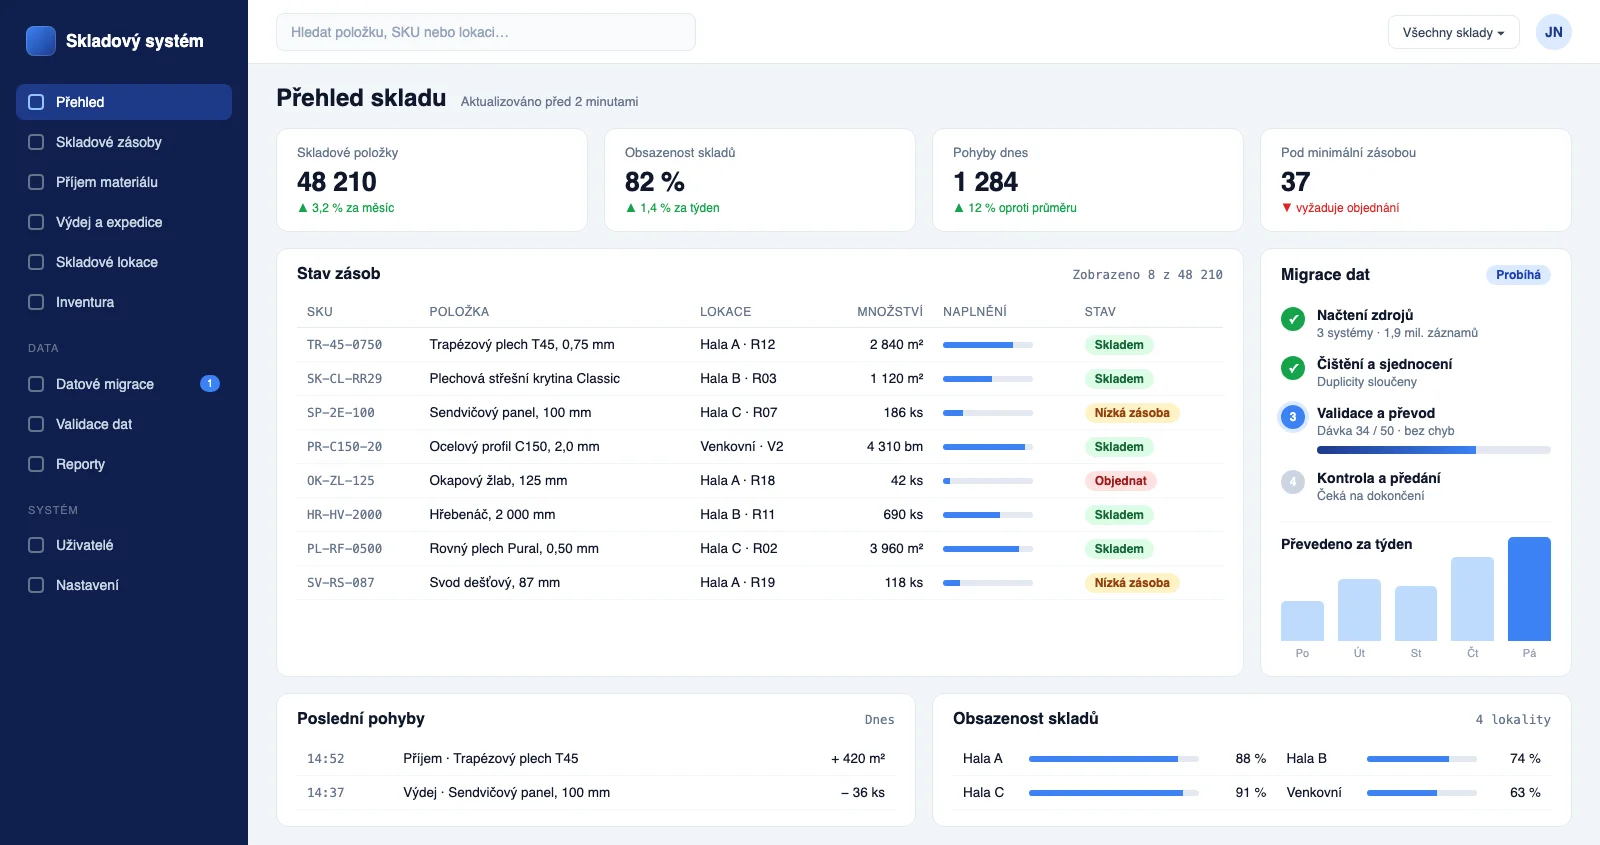The width and height of the screenshot is (1600, 845).
Task: Click the icon next to Validace dat
Action: click(x=36, y=424)
